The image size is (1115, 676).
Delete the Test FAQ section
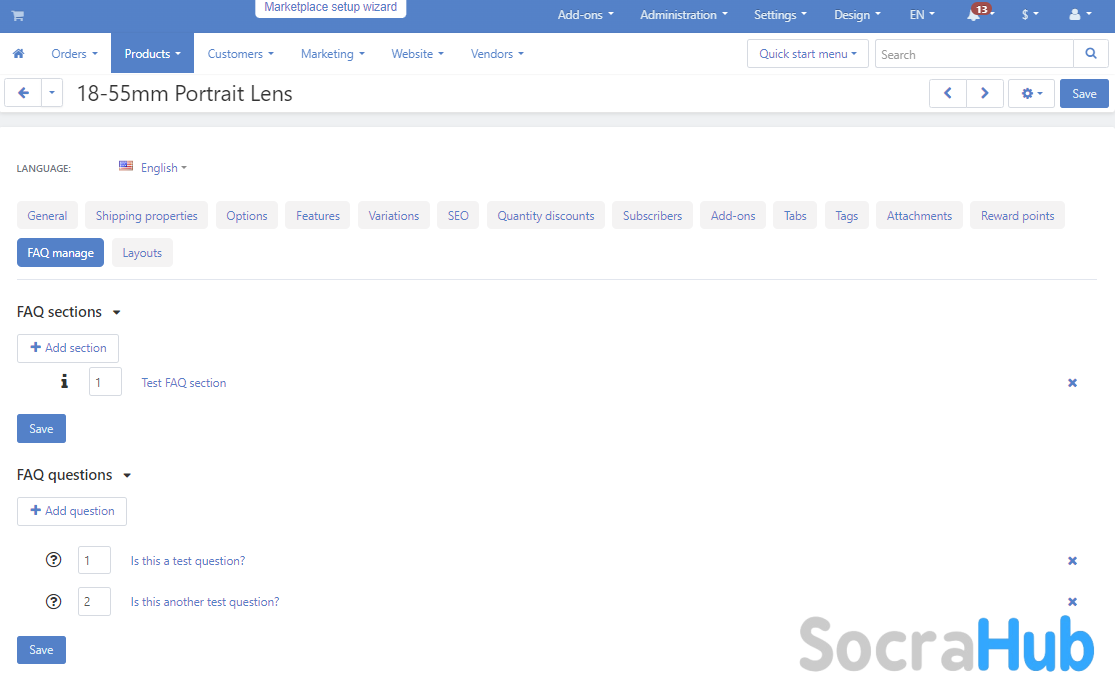[x=1072, y=383]
